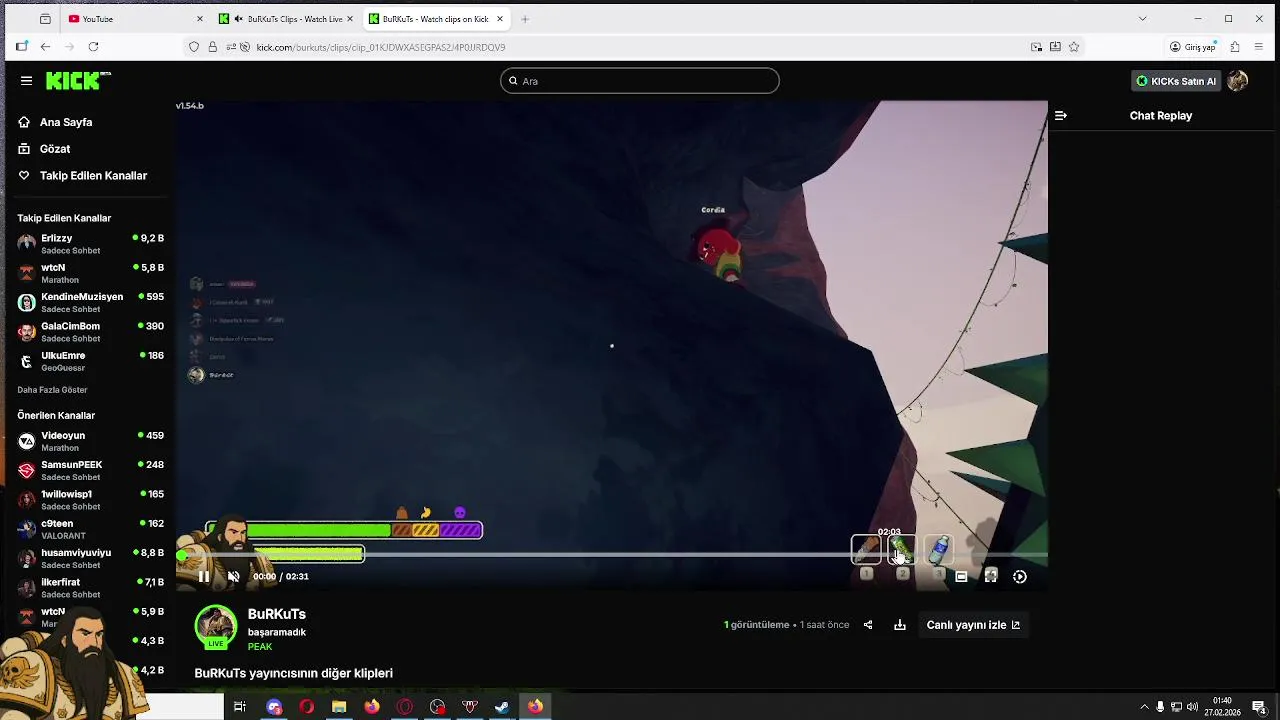Open the picture-in-picture icon in address bar
This screenshot has height=720, width=1280.
point(1036,47)
